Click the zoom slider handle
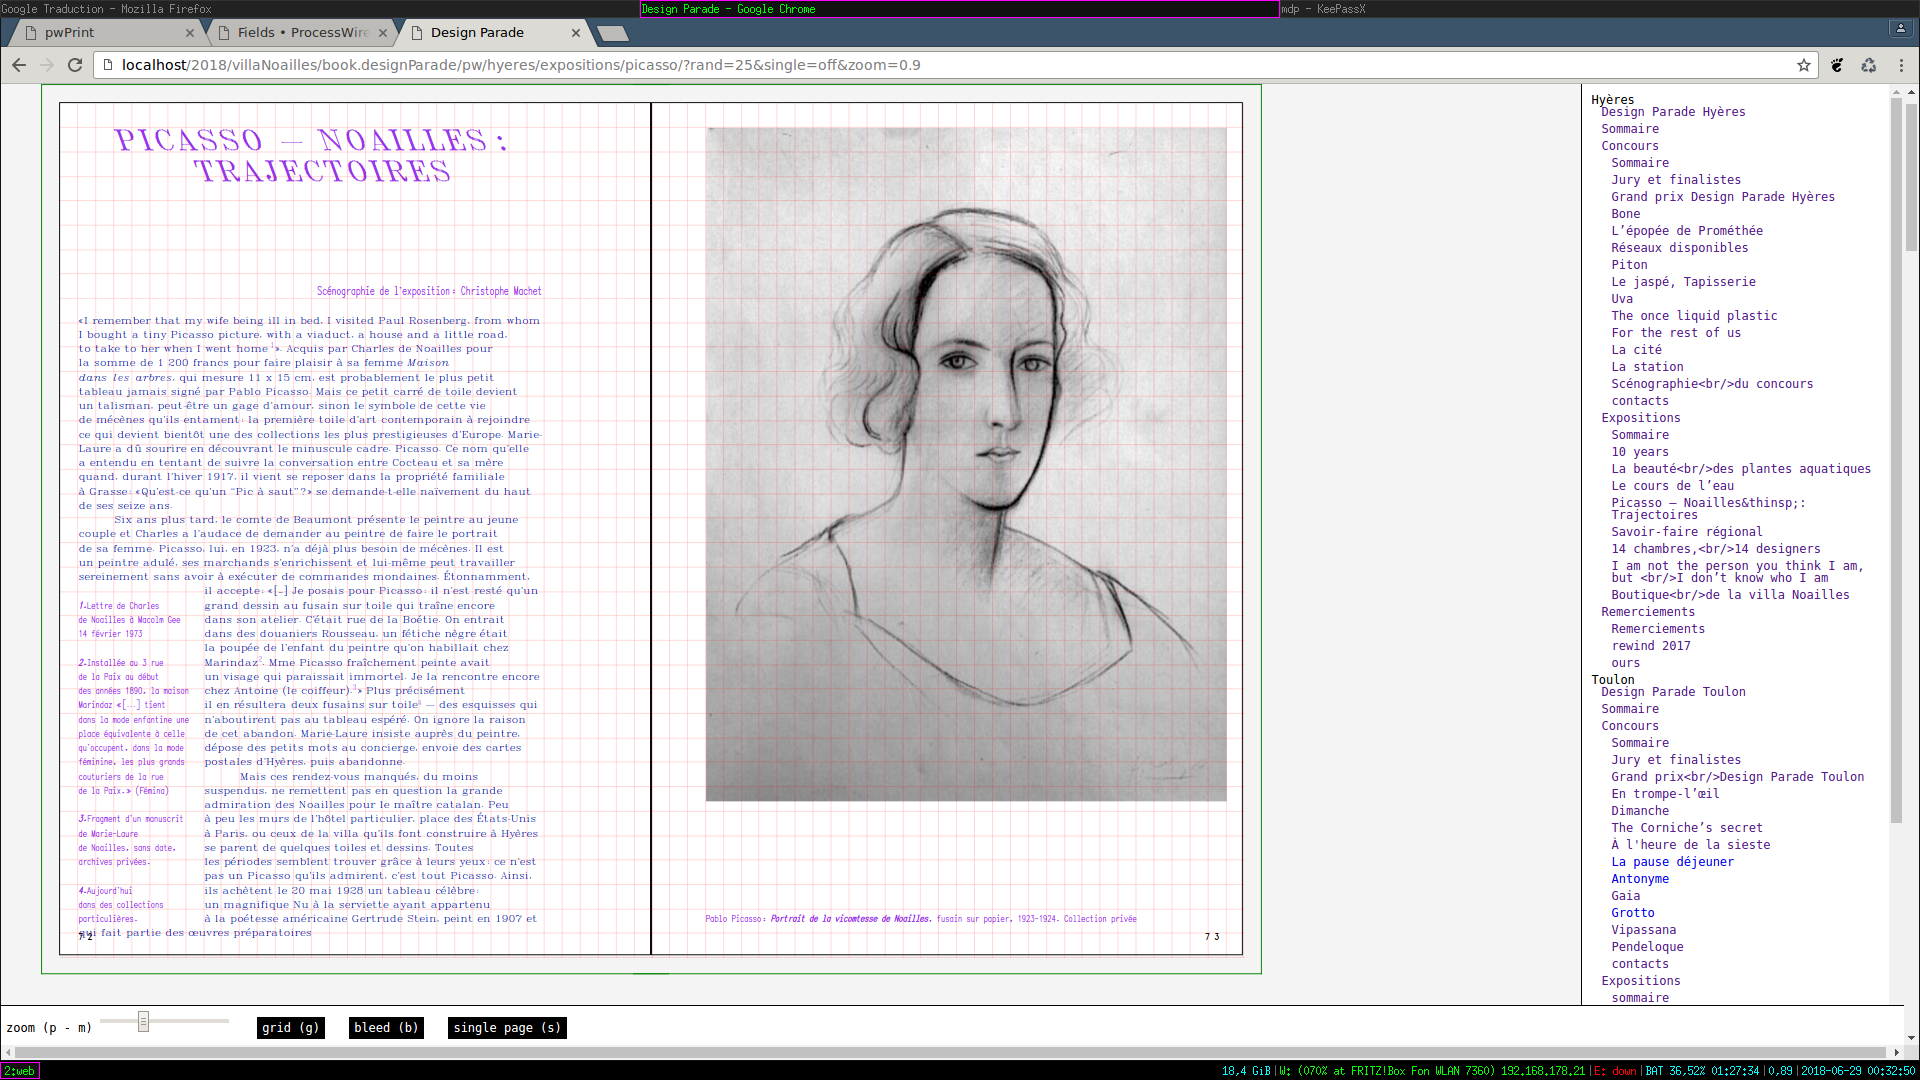 click(x=143, y=1021)
